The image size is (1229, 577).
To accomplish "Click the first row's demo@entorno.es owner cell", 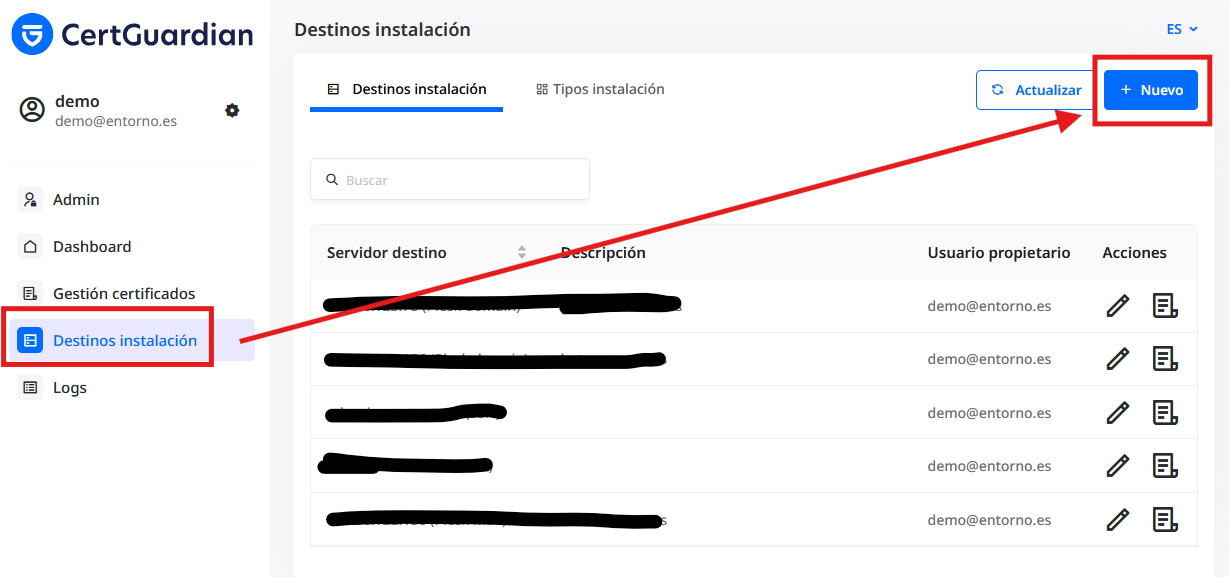I will (989, 306).
